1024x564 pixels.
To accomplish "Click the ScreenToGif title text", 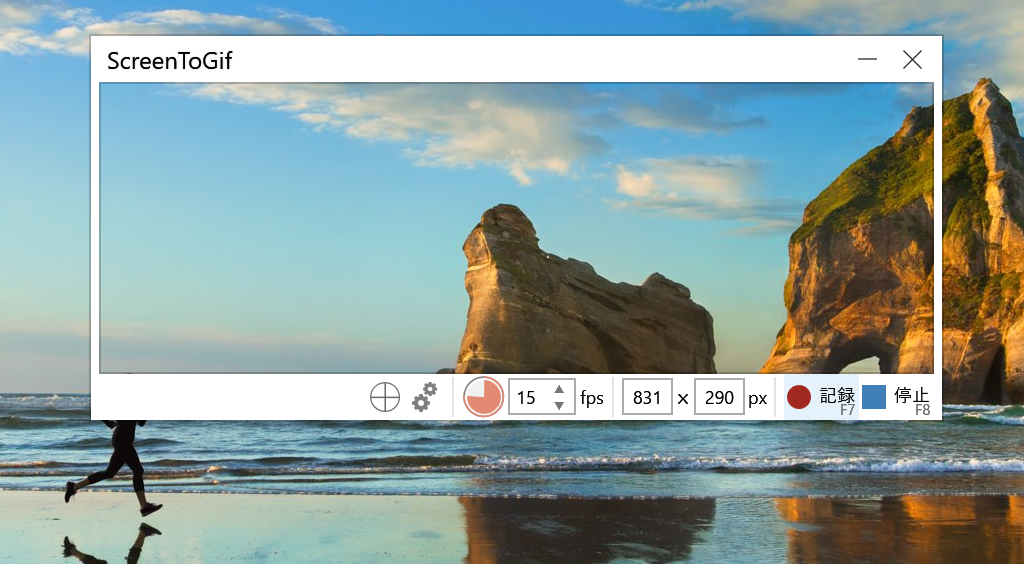I will (170, 61).
